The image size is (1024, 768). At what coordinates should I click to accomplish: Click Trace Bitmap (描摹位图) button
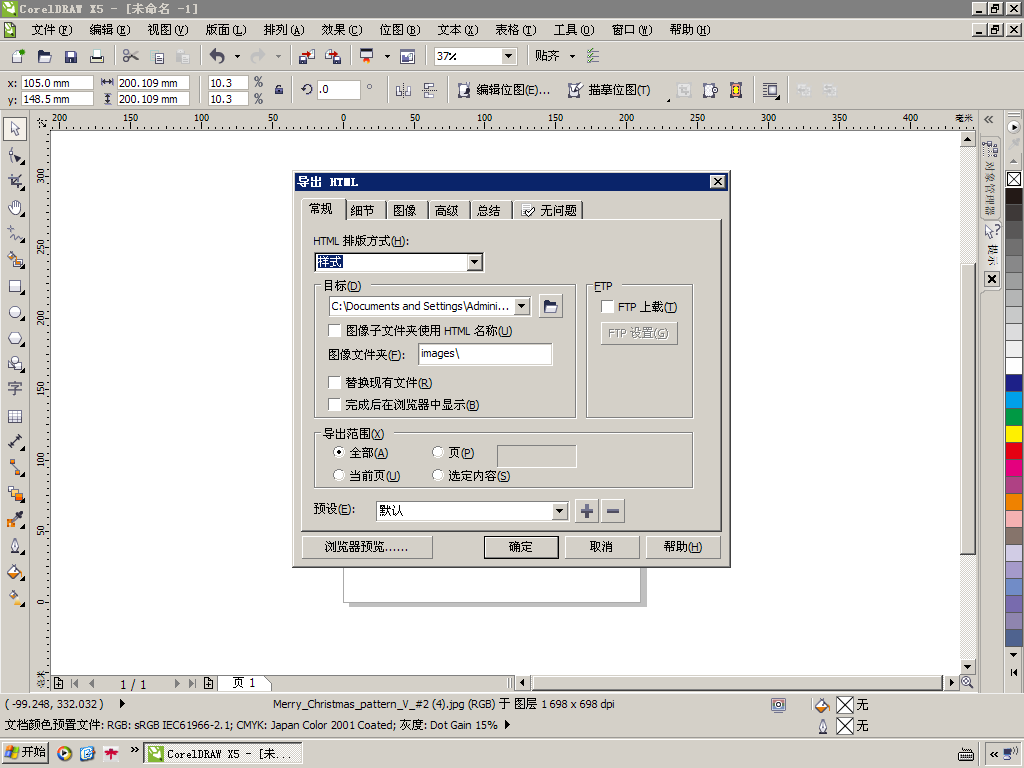609,90
